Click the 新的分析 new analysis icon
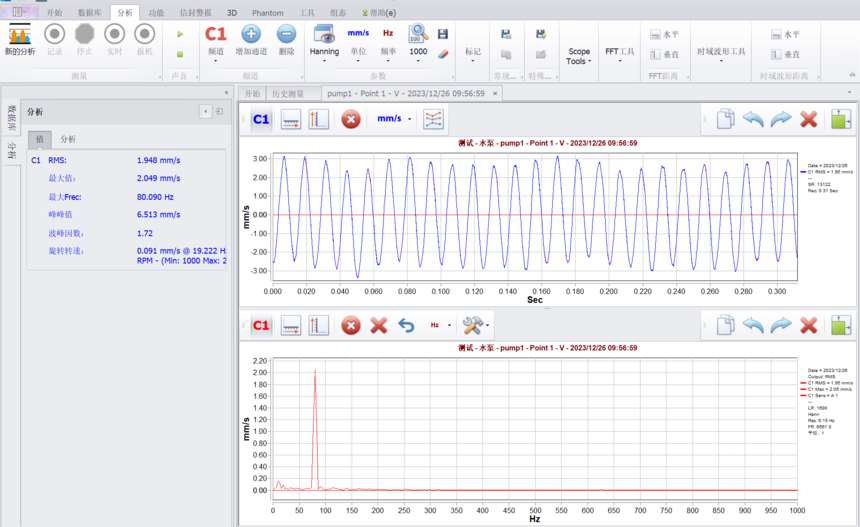The height and width of the screenshot is (527, 860). click(x=20, y=35)
